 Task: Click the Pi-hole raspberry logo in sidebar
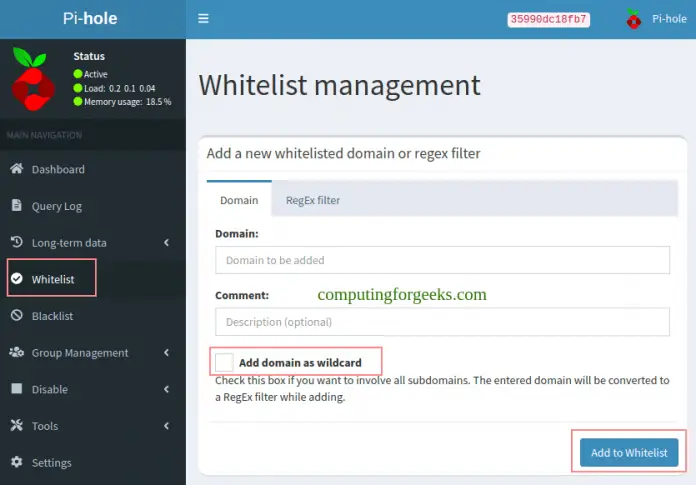tap(33, 78)
